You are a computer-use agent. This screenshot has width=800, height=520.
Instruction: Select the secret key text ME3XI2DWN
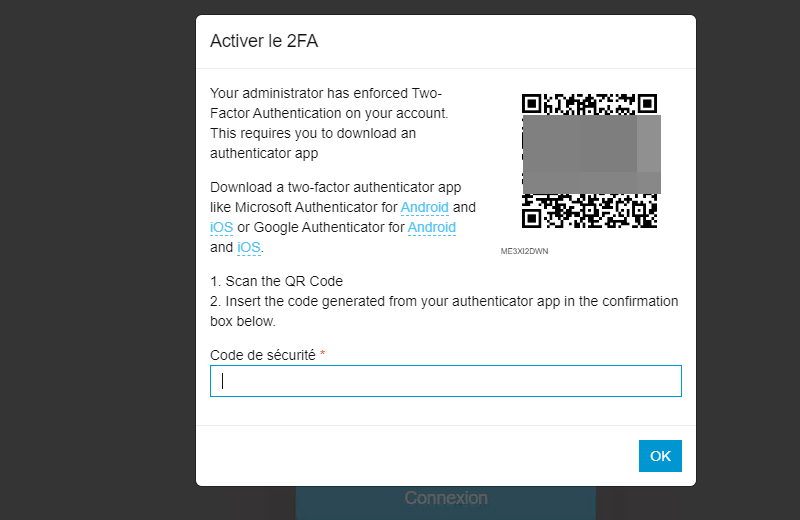(x=524, y=251)
